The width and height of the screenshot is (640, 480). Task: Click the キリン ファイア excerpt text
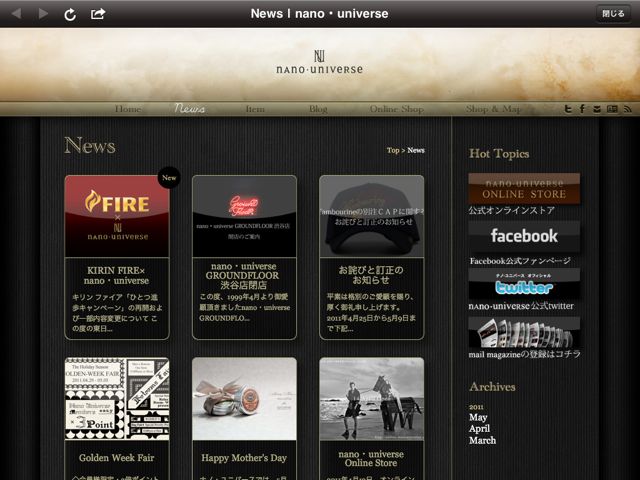117,313
